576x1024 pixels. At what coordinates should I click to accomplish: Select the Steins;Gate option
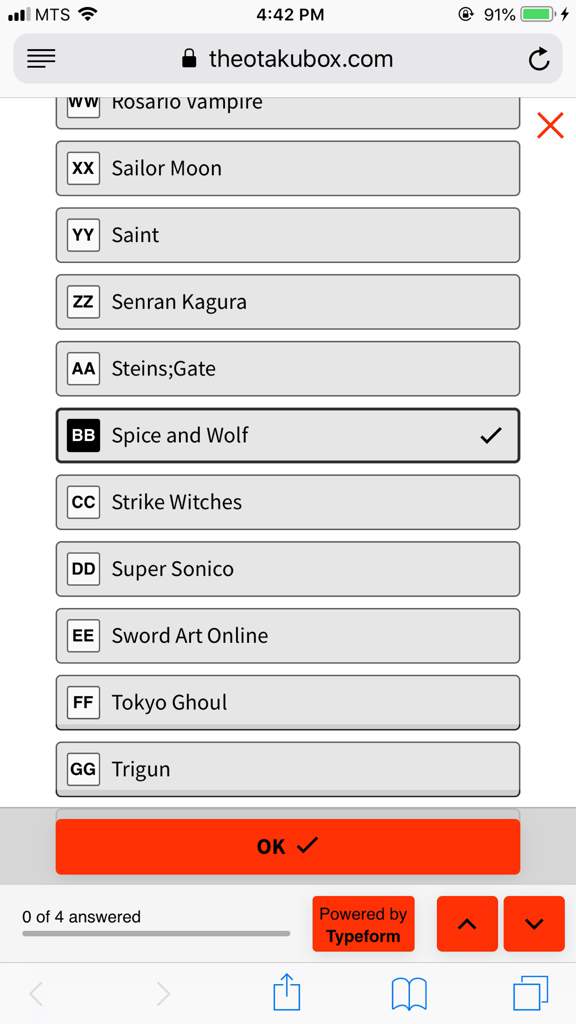[x=288, y=369]
